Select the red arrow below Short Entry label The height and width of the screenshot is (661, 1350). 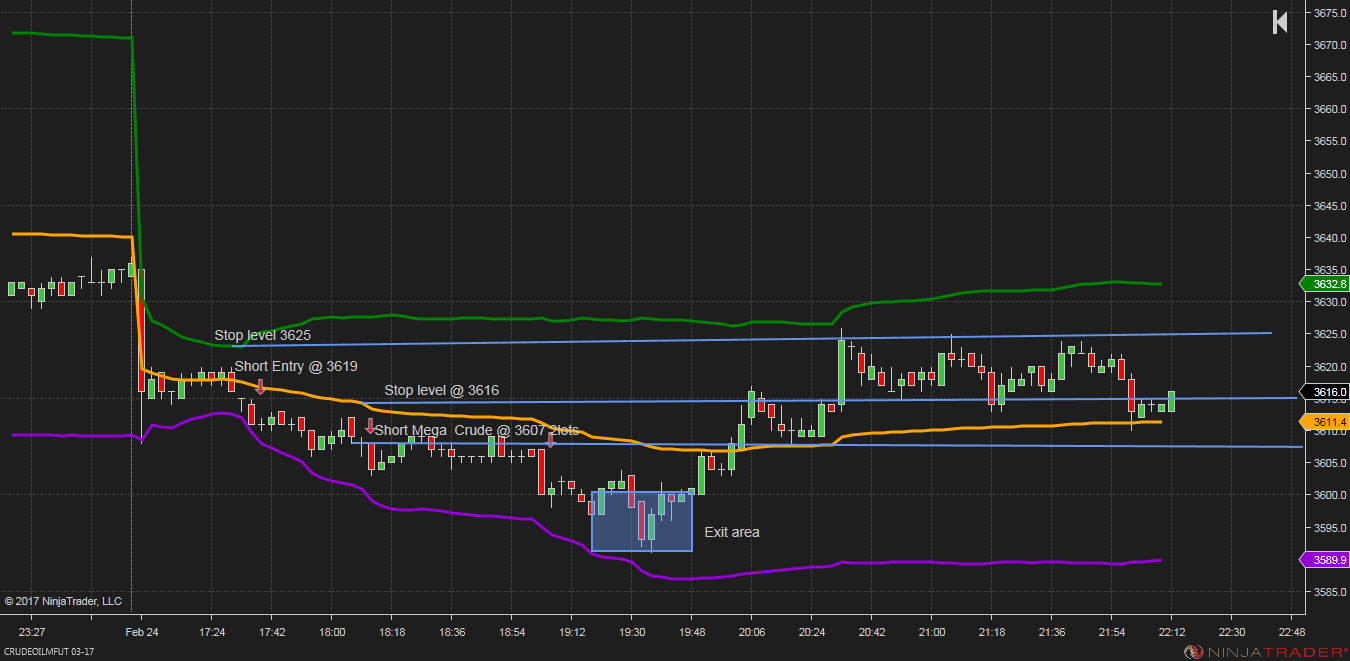tap(260, 386)
